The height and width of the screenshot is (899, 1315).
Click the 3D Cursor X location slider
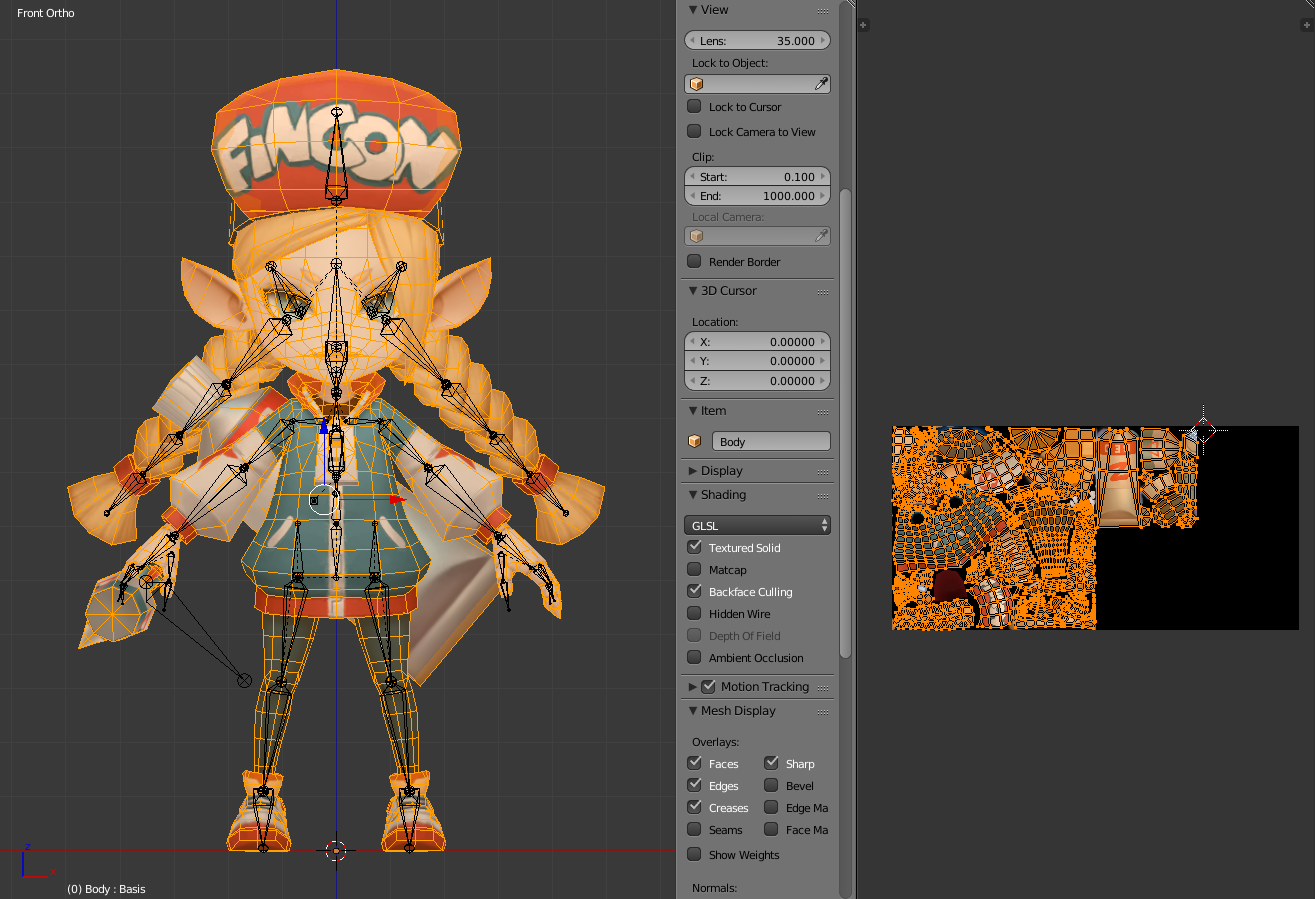[x=757, y=341]
